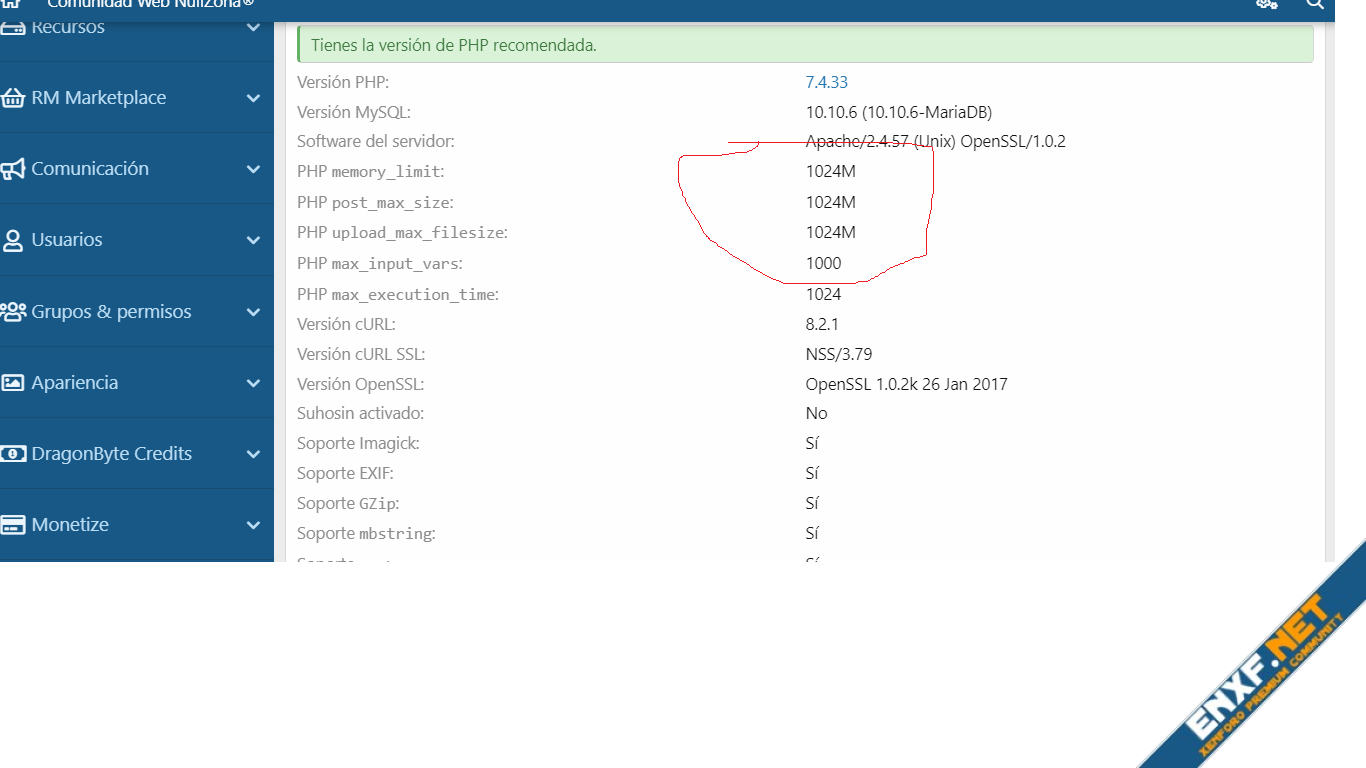Click the Monetize credit card icon
This screenshot has height=768, width=1366.
(13, 525)
